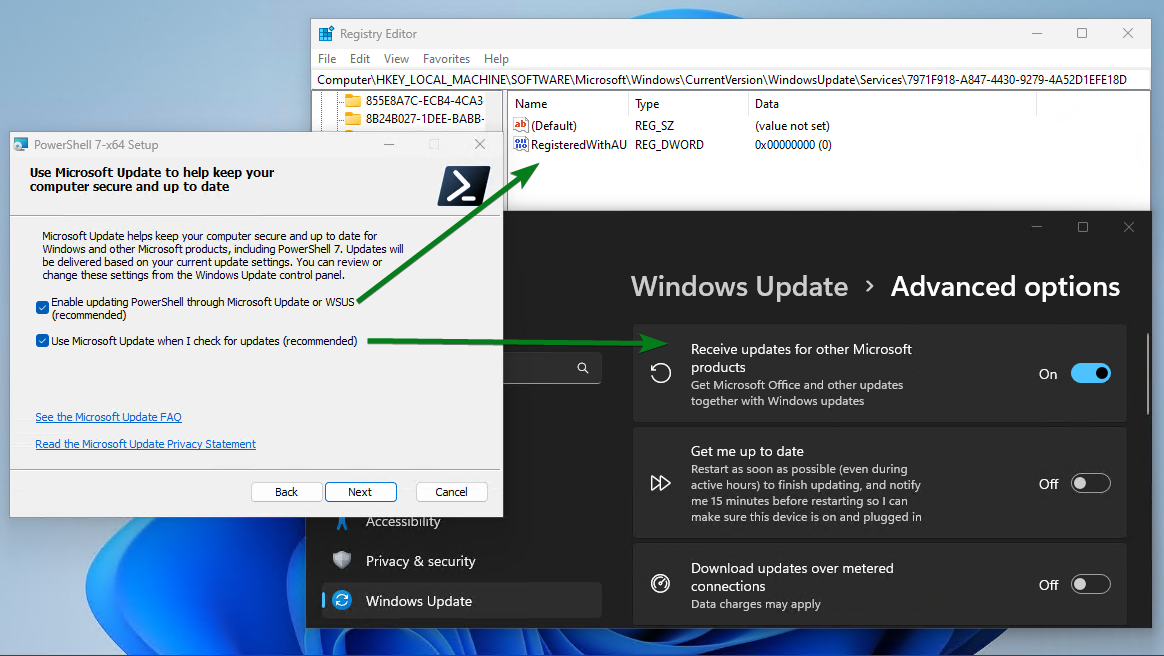Click the REG_SZ type cell
The height and width of the screenshot is (656, 1164).
coord(654,125)
